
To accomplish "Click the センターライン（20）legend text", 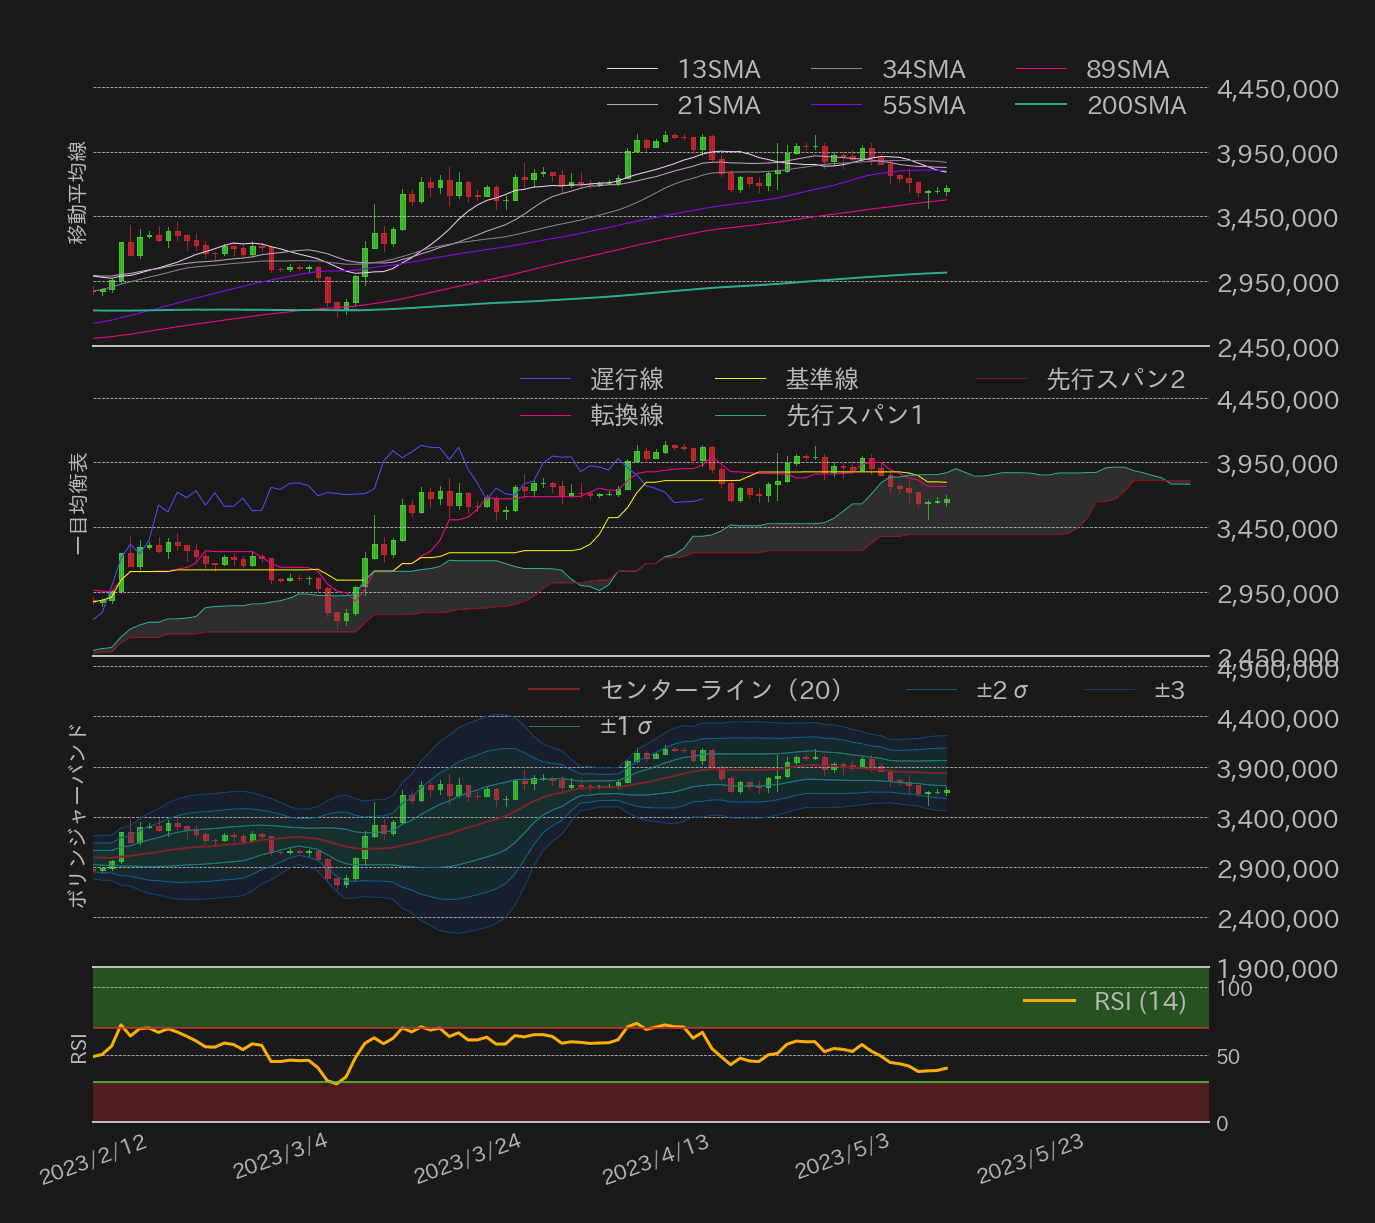I will 720,689.
